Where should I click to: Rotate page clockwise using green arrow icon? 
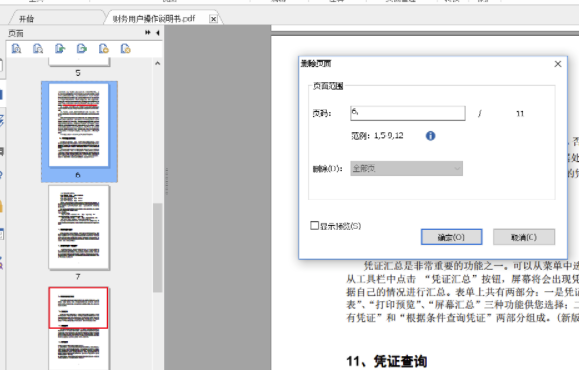[82, 49]
